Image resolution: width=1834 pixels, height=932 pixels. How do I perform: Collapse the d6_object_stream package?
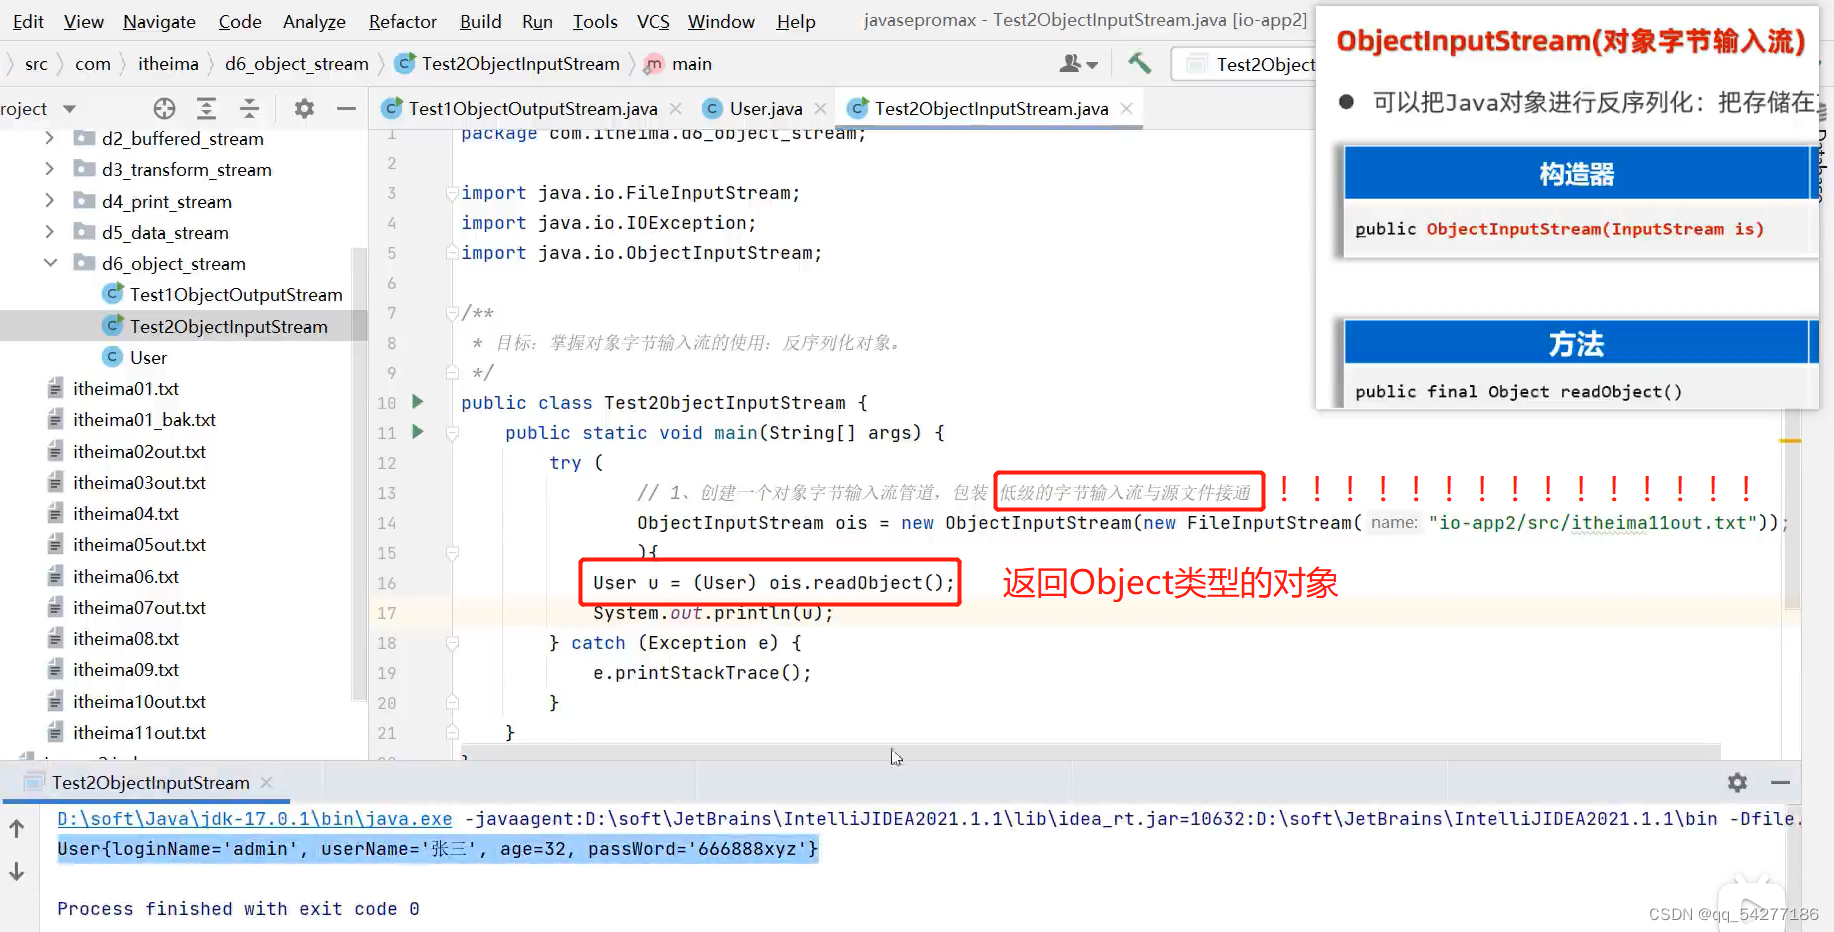tap(50, 263)
